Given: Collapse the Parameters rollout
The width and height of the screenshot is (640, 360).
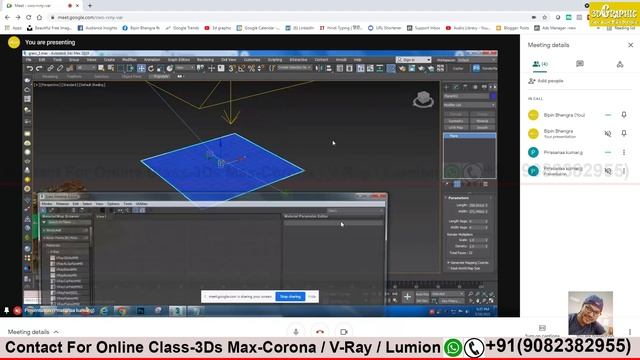Looking at the screenshot, I should [x=458, y=198].
